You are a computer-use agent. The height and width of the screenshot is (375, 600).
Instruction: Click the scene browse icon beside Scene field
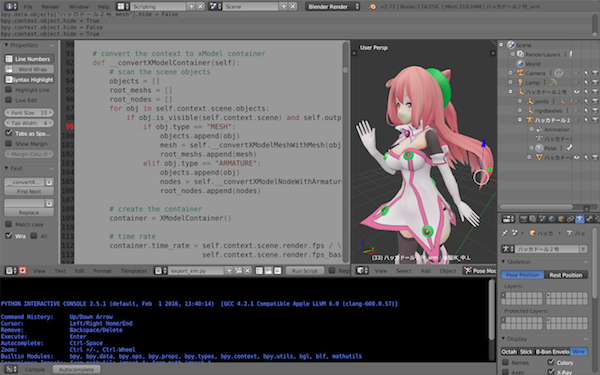coord(215,7)
